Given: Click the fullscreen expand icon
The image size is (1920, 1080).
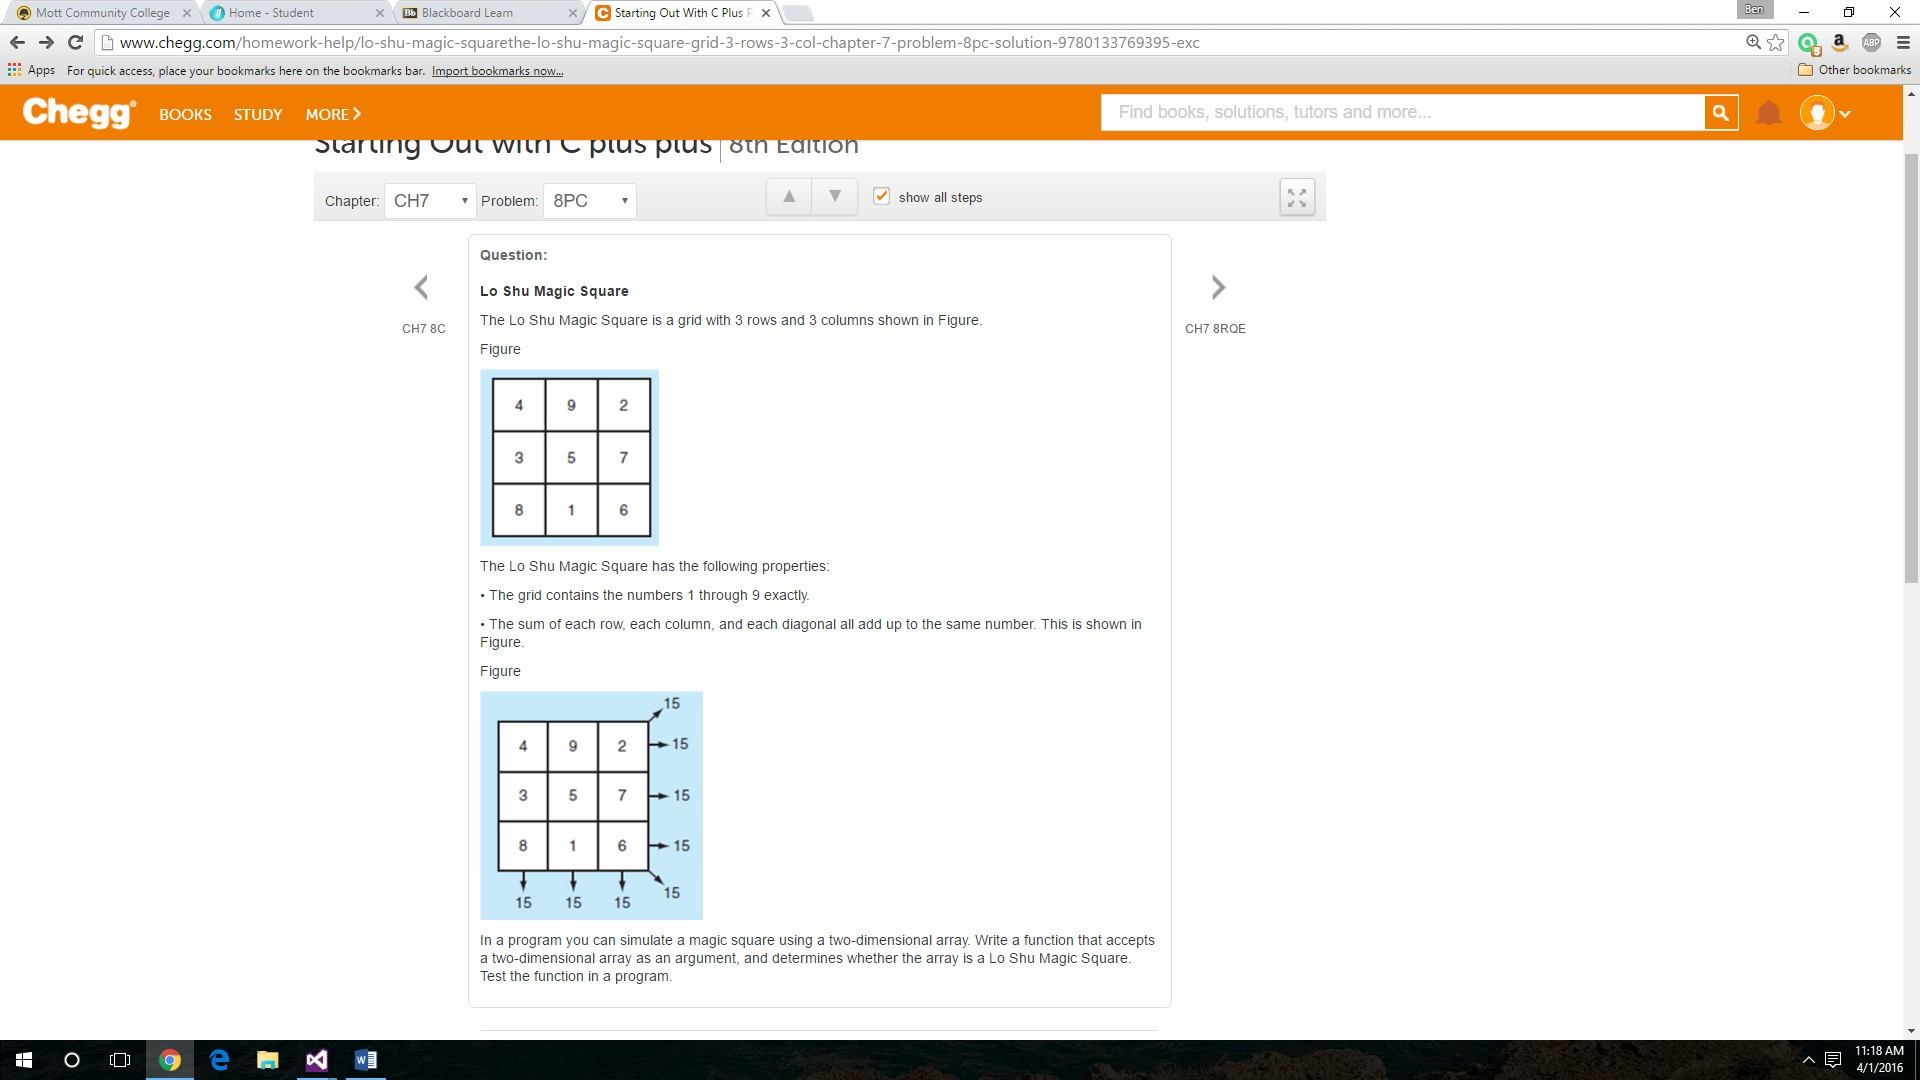Looking at the screenshot, I should [1296, 198].
